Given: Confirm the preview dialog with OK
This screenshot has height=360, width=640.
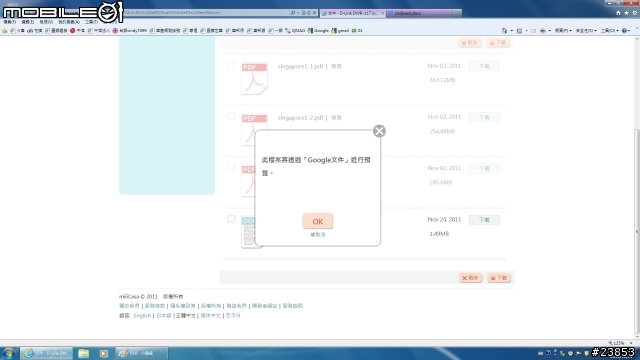Looking at the screenshot, I should point(318,221).
